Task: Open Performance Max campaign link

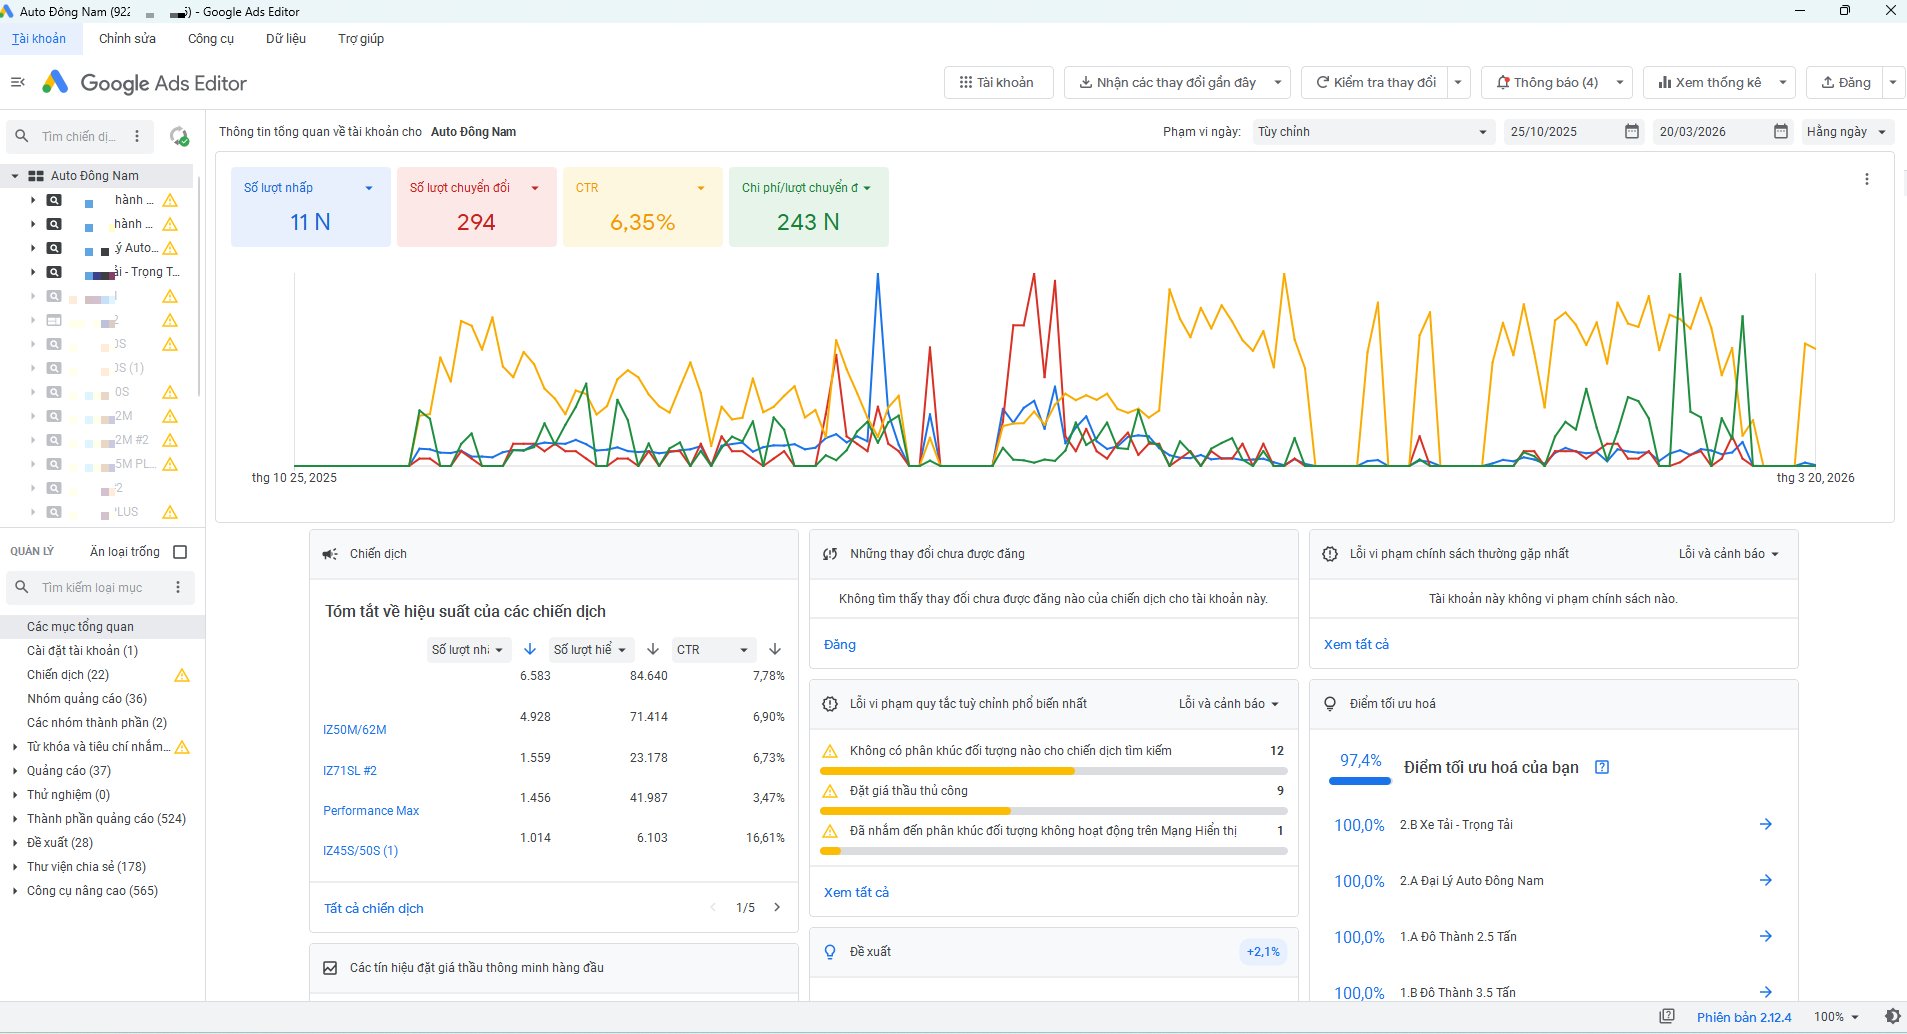Action: pos(371,811)
